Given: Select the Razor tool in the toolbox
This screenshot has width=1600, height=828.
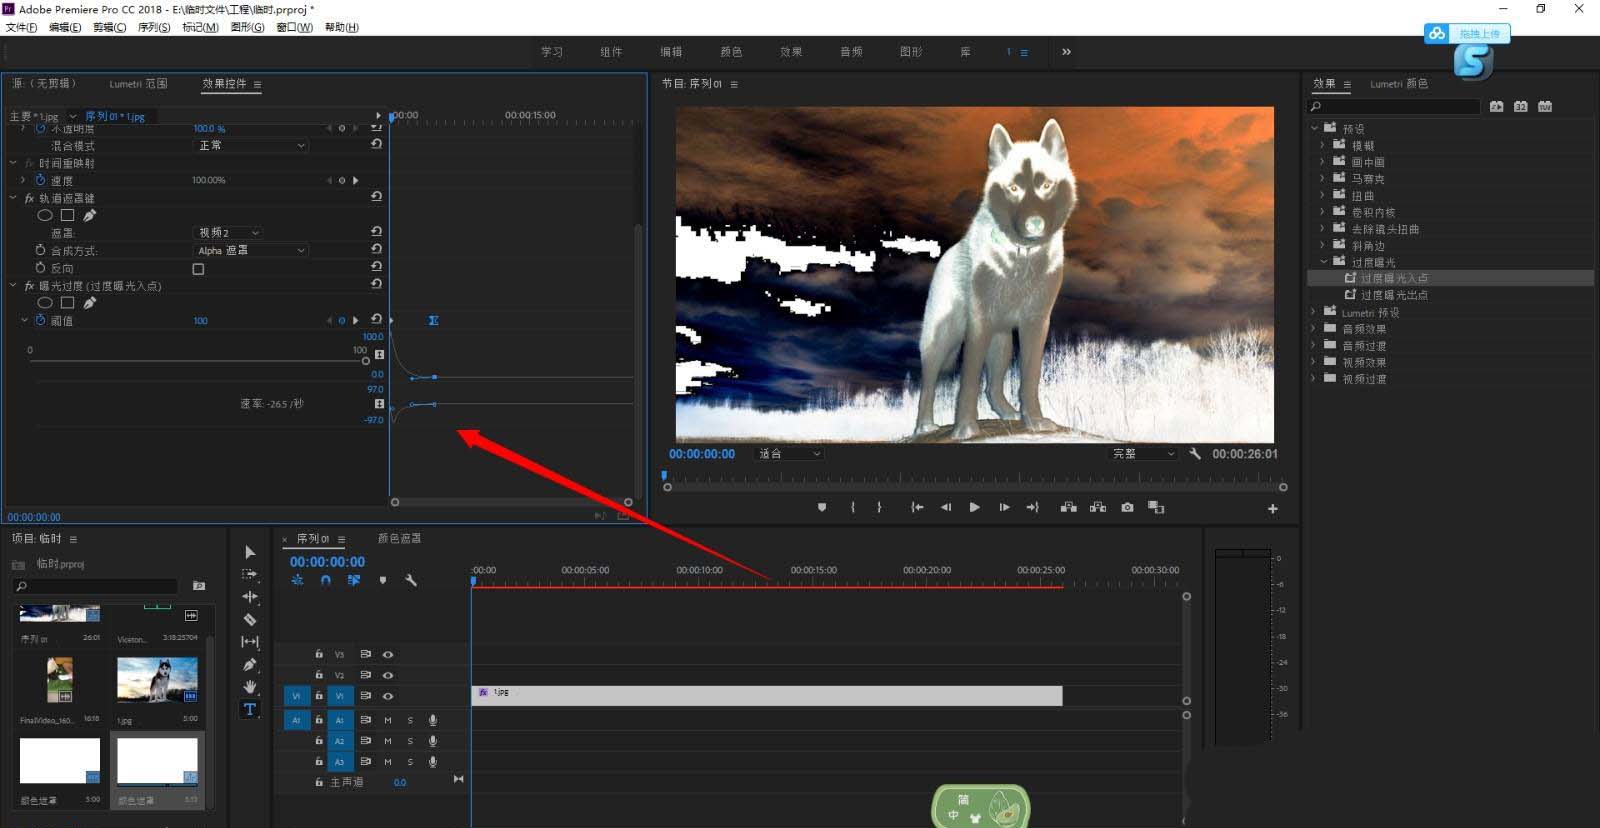Looking at the screenshot, I should pyautogui.click(x=250, y=619).
